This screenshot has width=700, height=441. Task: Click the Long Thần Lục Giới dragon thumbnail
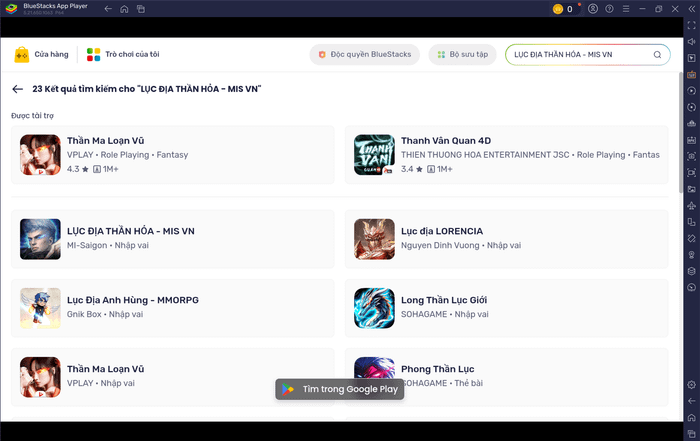coord(374,308)
